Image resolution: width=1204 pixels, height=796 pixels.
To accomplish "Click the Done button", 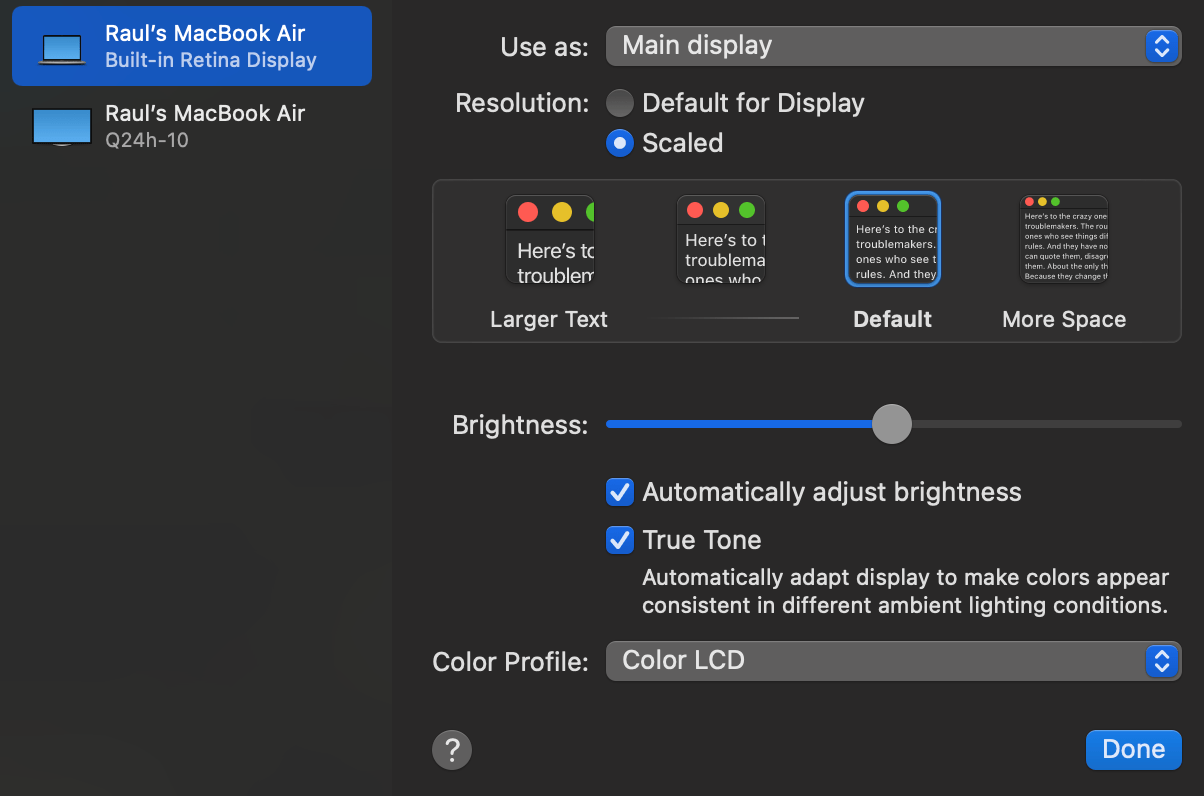I will tap(1133, 748).
